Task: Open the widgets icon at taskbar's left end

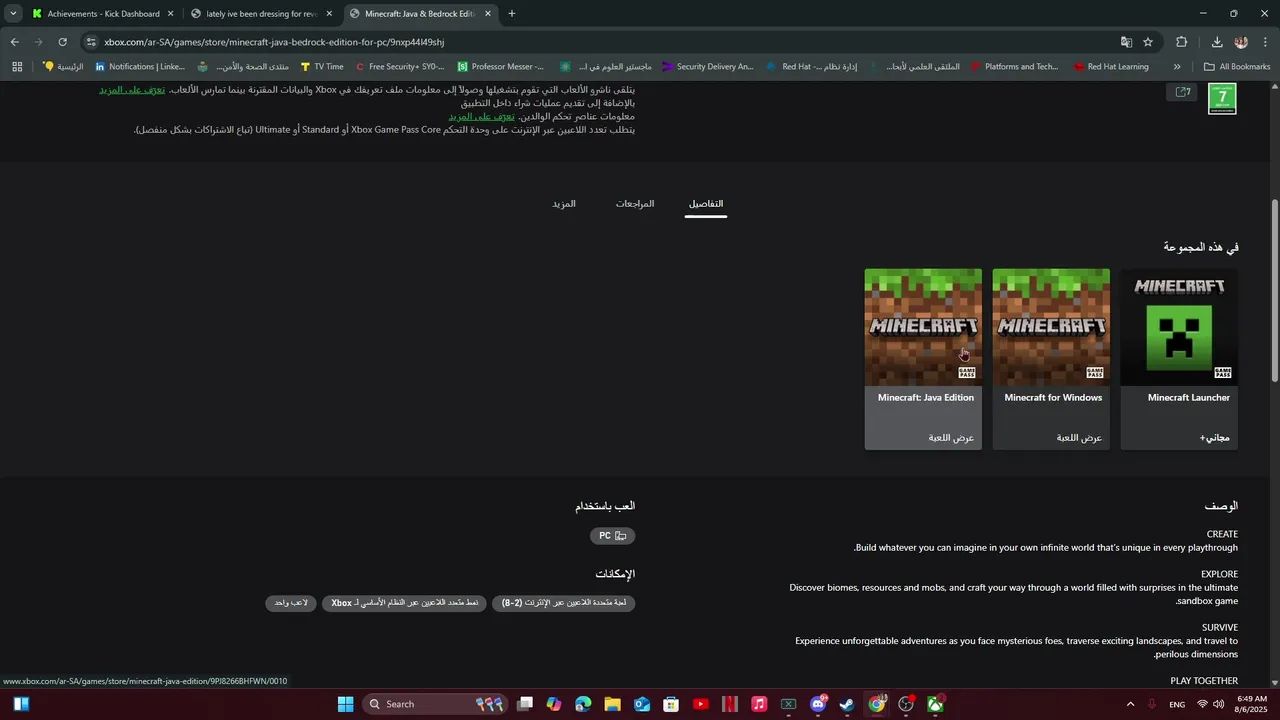Action: [x=21, y=704]
